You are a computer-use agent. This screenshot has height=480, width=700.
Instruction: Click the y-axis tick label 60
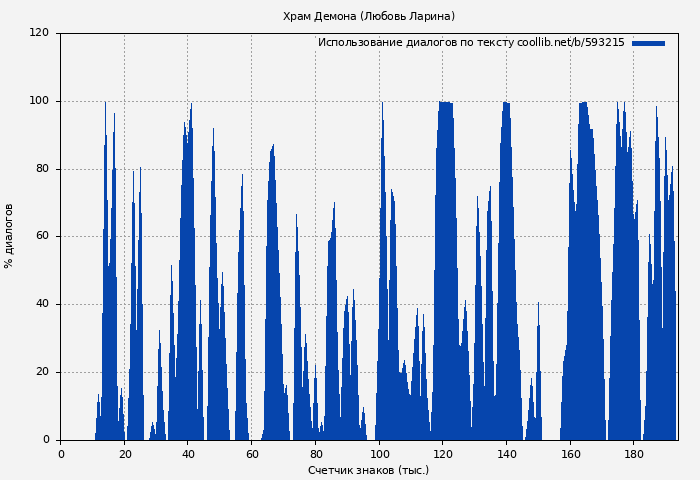(42, 237)
